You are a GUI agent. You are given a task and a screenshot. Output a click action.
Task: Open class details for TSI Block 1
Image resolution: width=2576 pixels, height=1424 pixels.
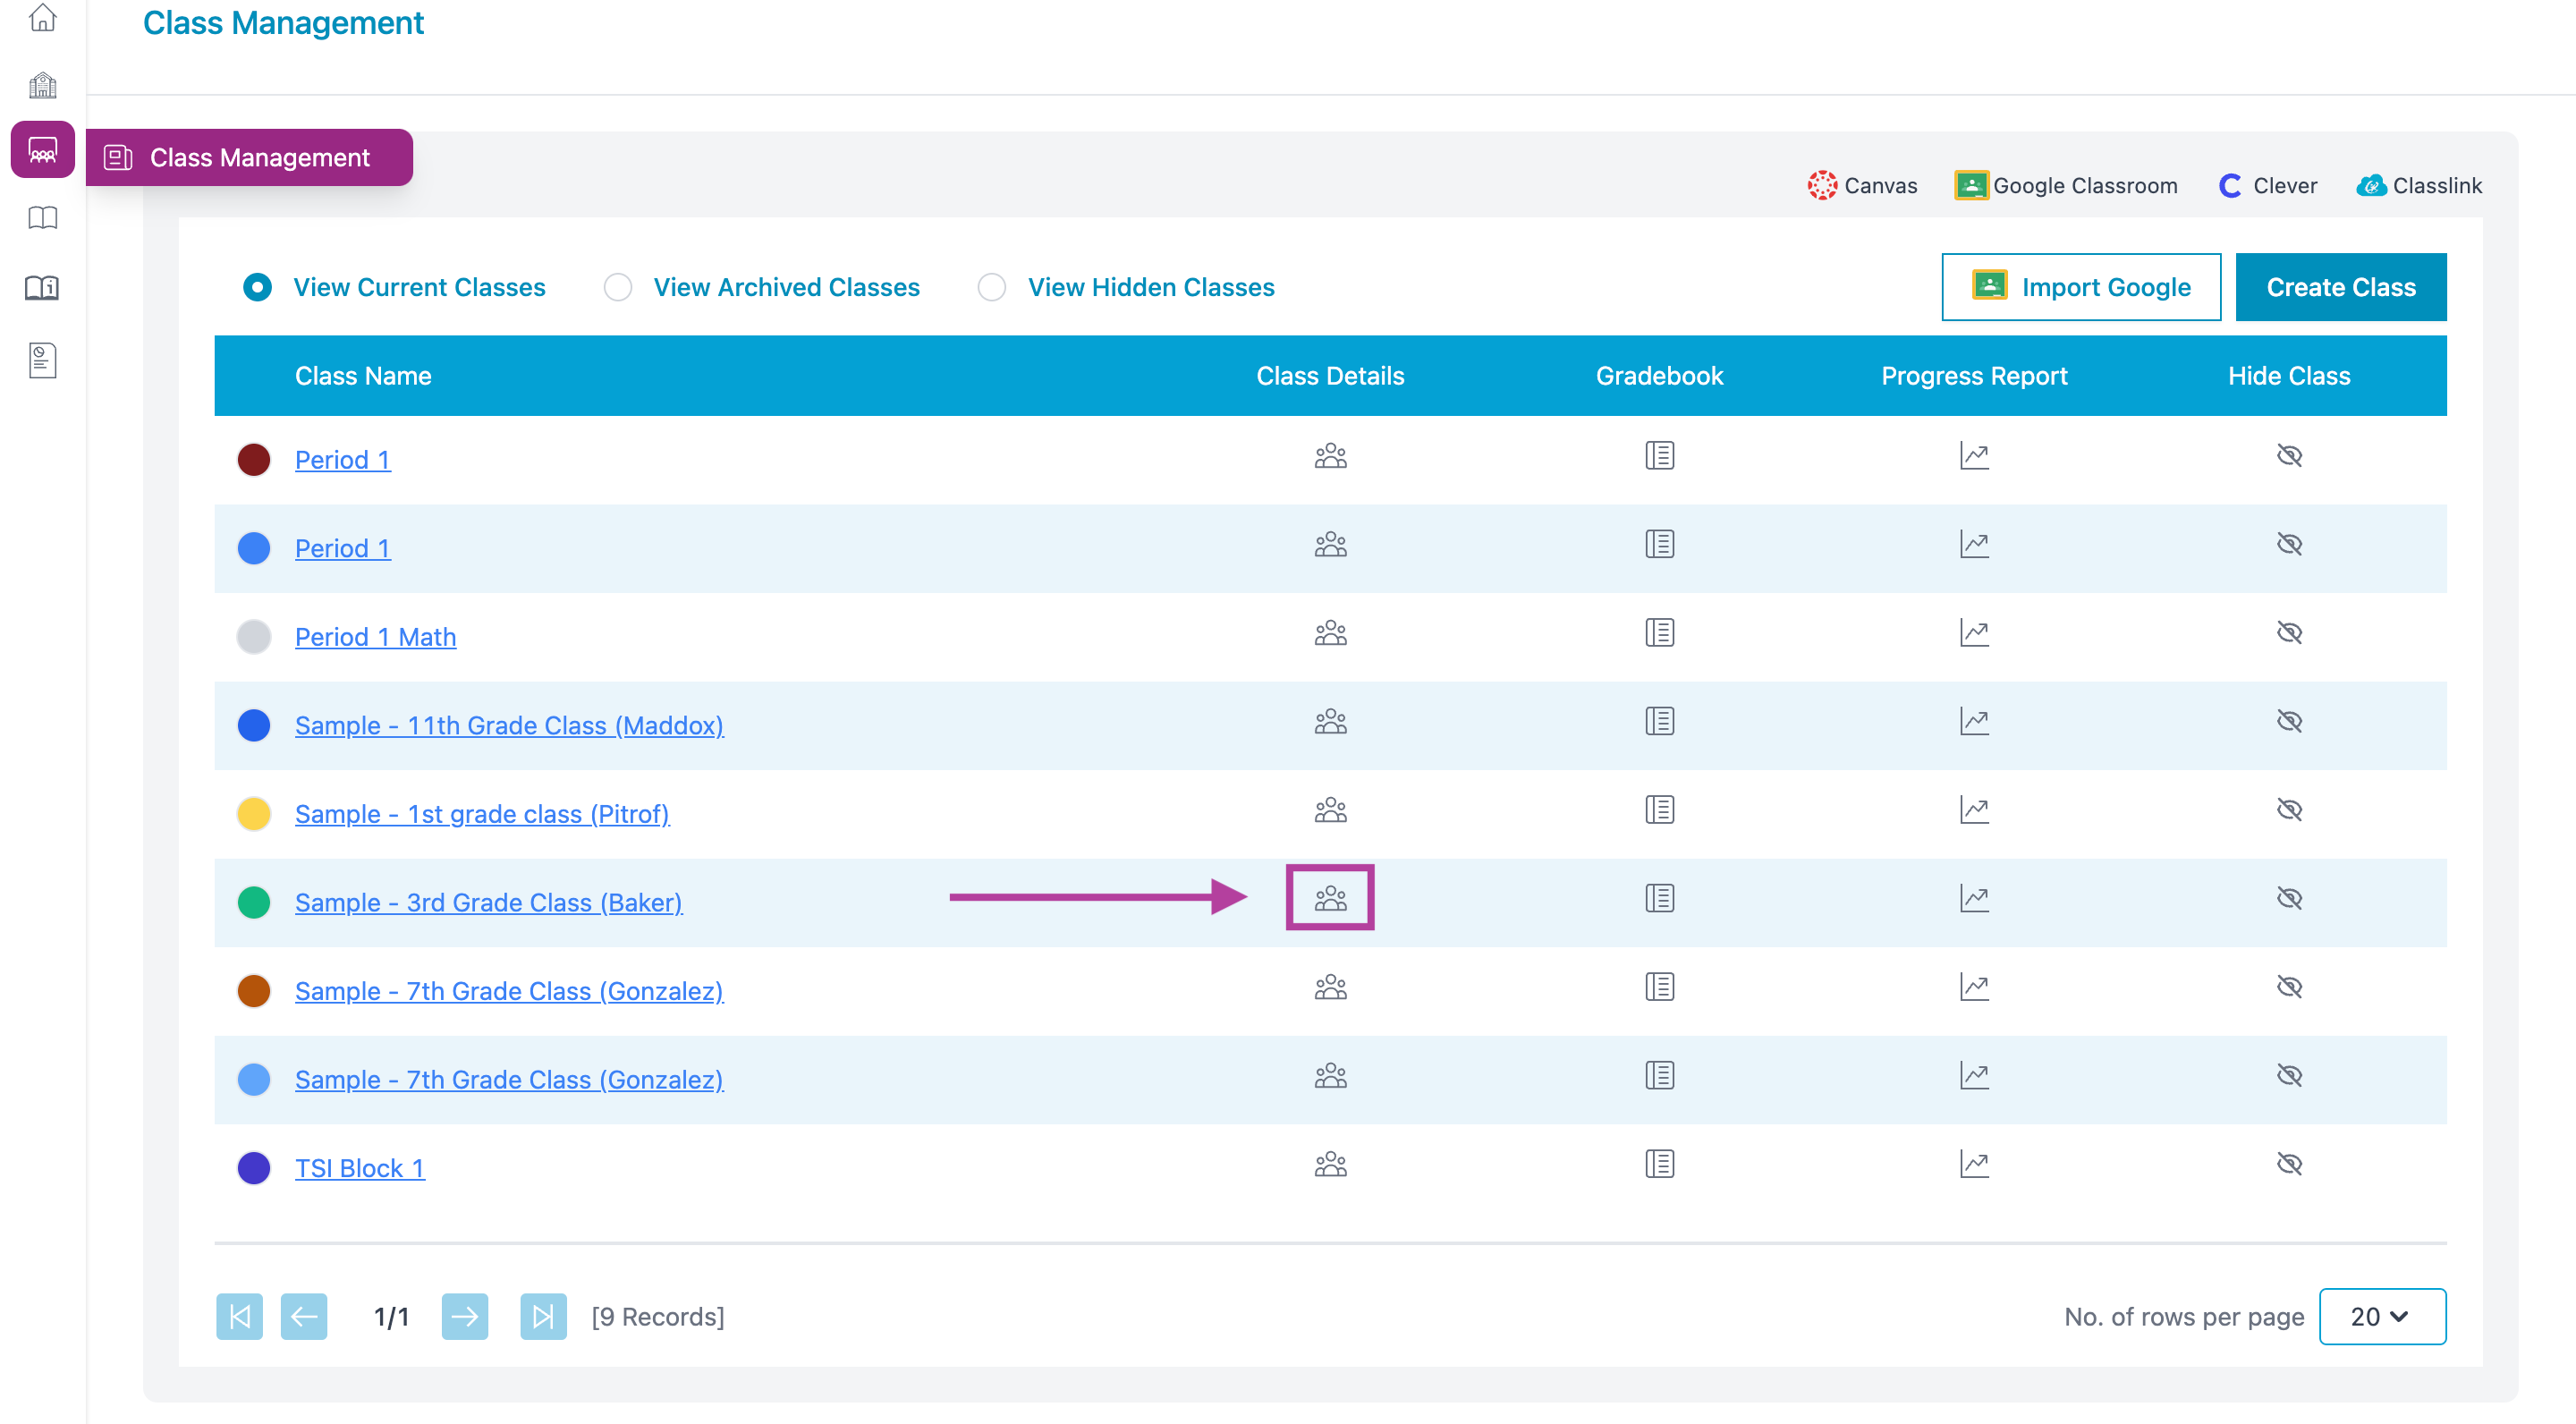point(1330,1164)
